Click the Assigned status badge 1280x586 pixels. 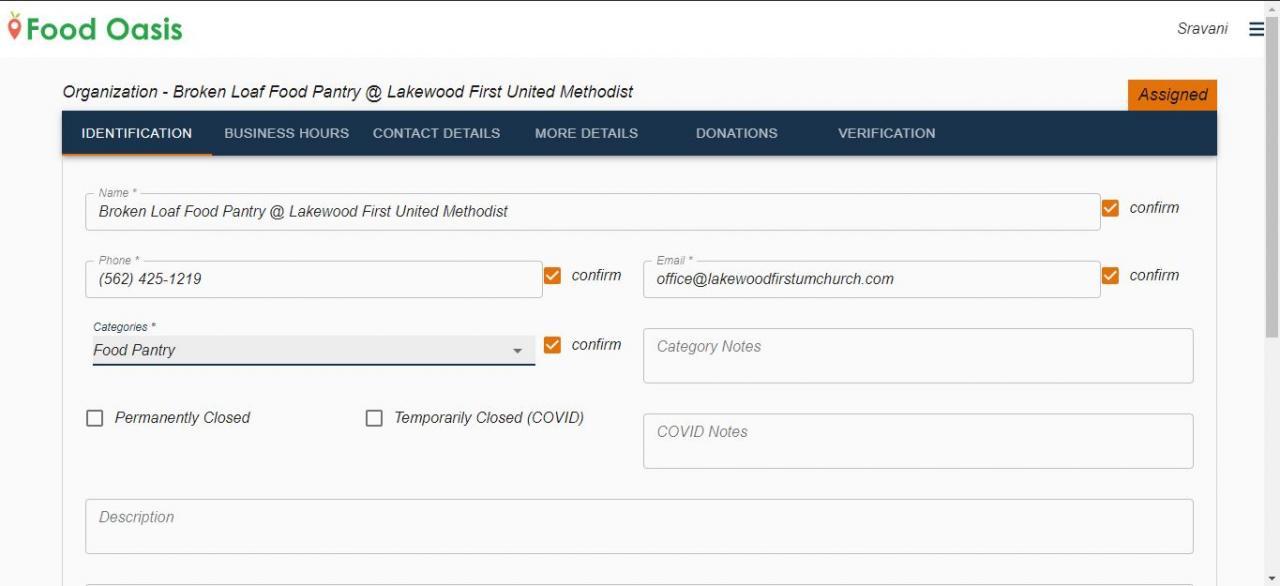click(x=1172, y=95)
